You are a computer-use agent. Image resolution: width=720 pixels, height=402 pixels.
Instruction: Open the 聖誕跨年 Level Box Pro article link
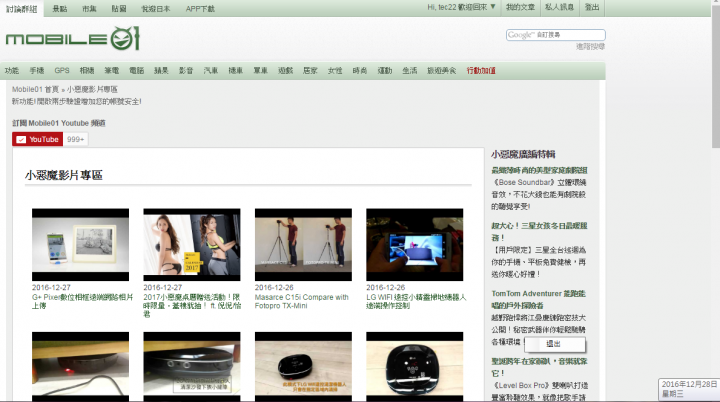tap(540, 367)
